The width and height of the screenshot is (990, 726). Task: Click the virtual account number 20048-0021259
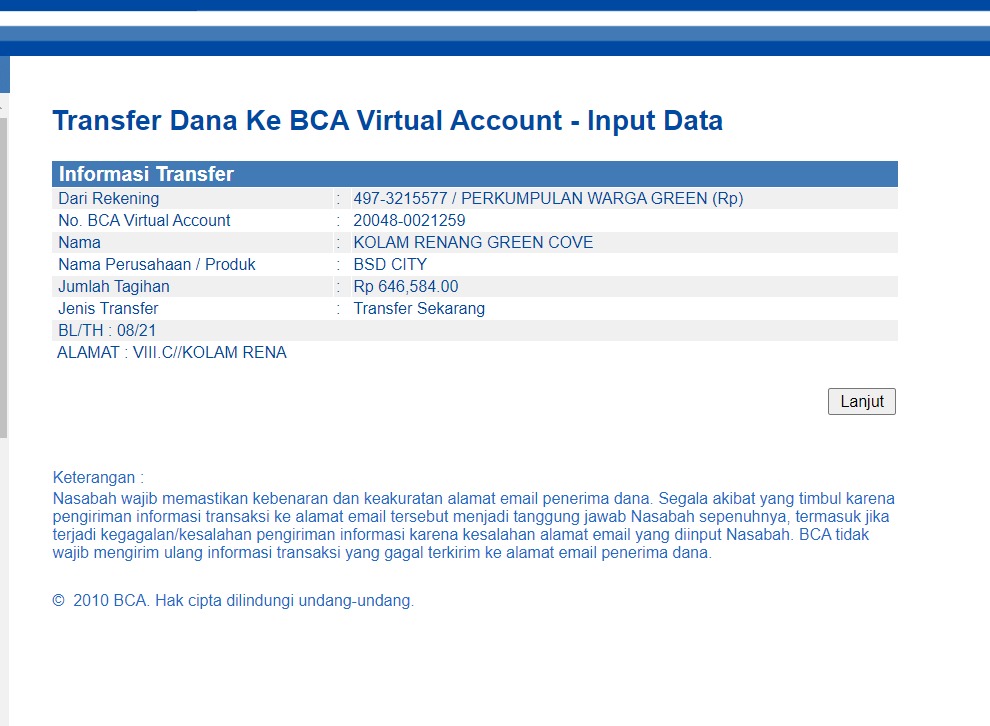pos(409,220)
